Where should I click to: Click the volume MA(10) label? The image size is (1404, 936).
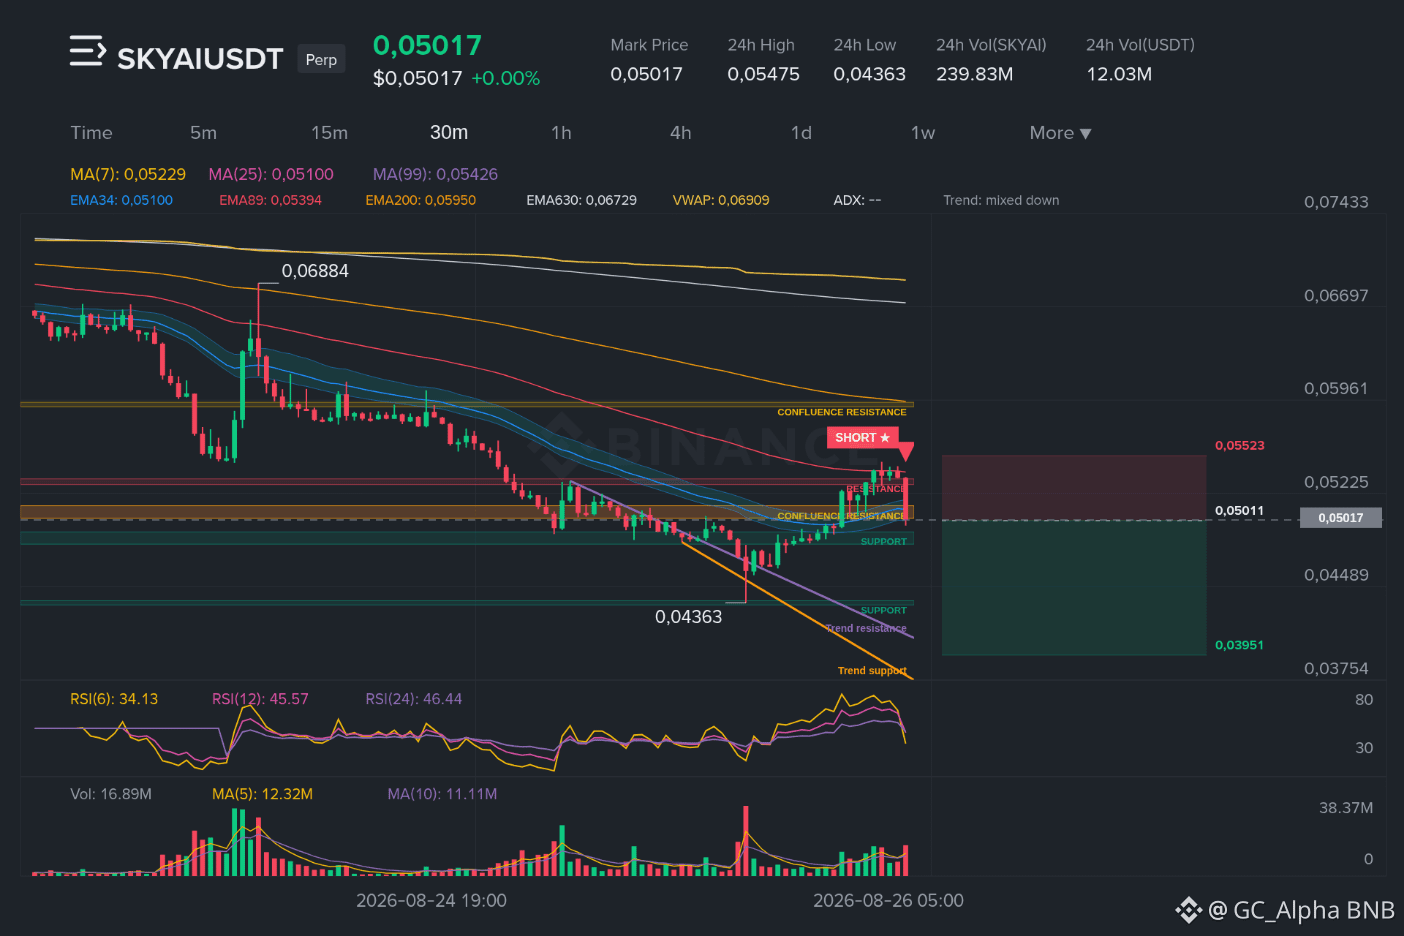click(x=442, y=794)
